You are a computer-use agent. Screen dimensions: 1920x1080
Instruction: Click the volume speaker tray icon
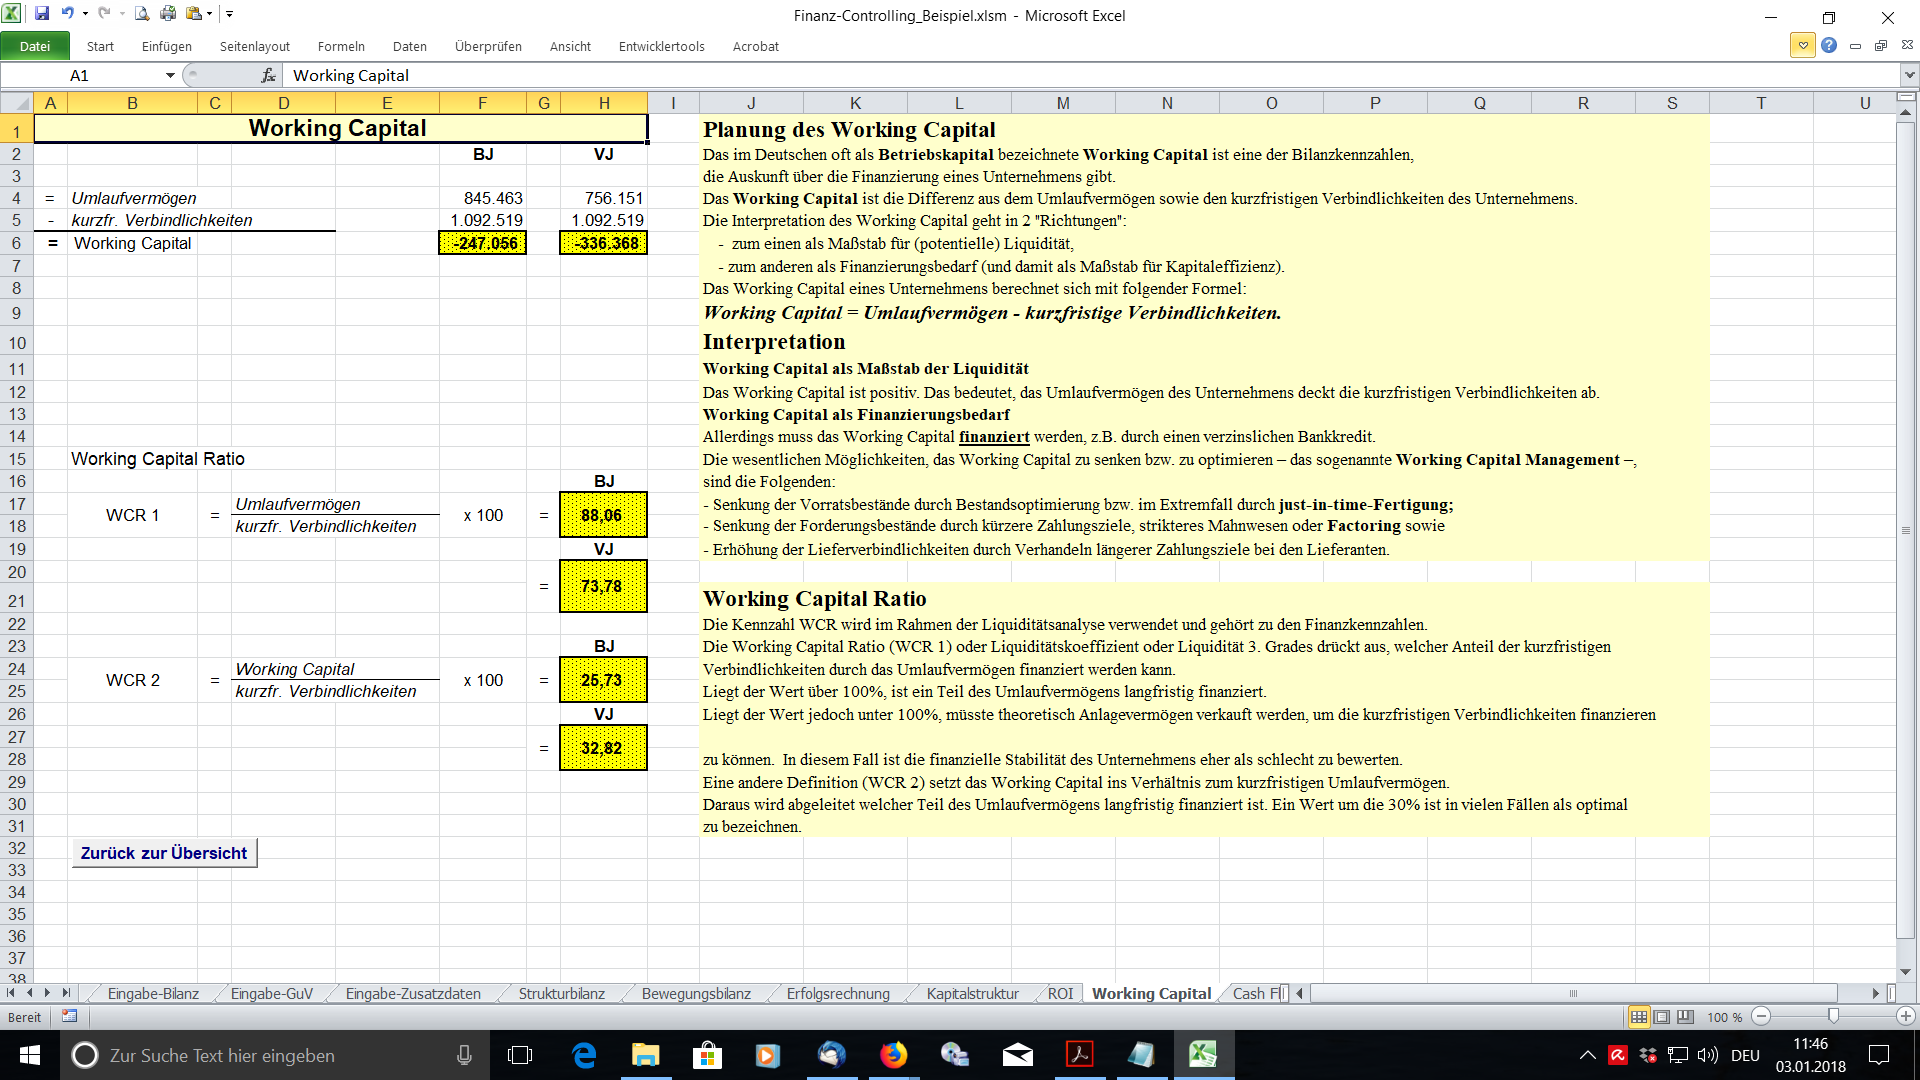point(1708,1055)
